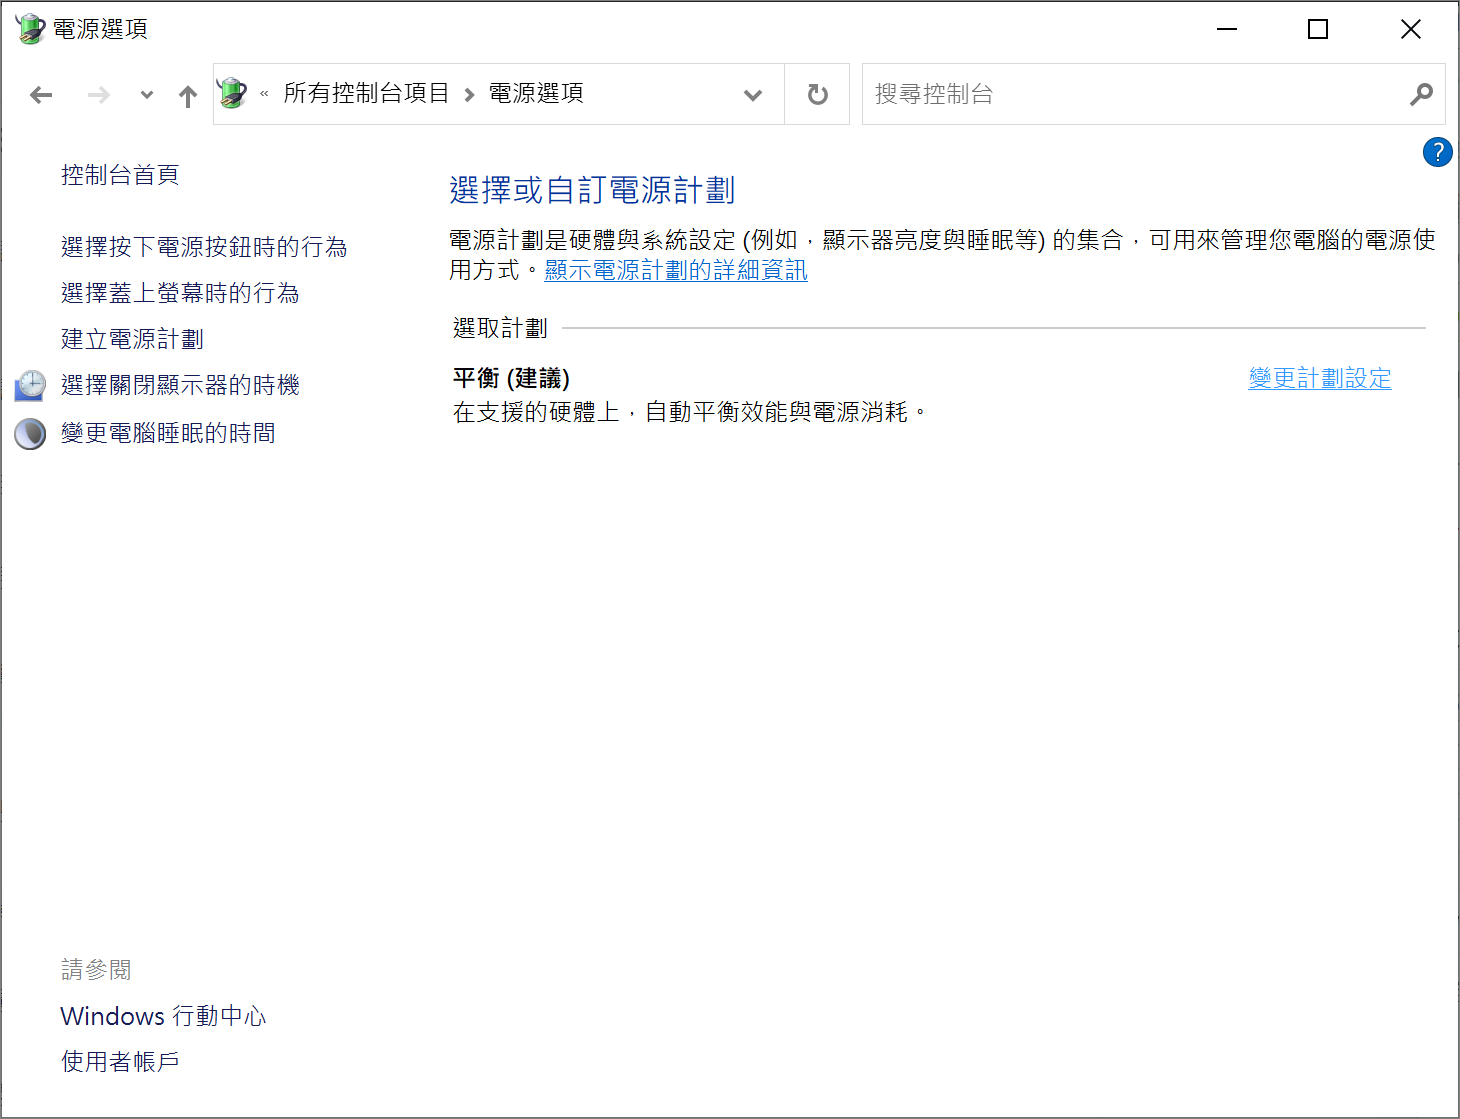
Task: Open 選擇按下電源按鈕時的行為
Action: [204, 247]
